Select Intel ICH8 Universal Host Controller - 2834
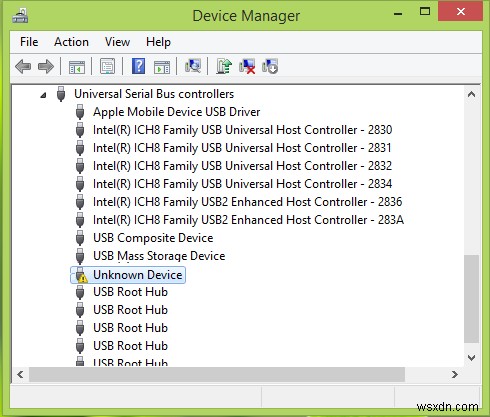490x417 pixels. [242, 184]
